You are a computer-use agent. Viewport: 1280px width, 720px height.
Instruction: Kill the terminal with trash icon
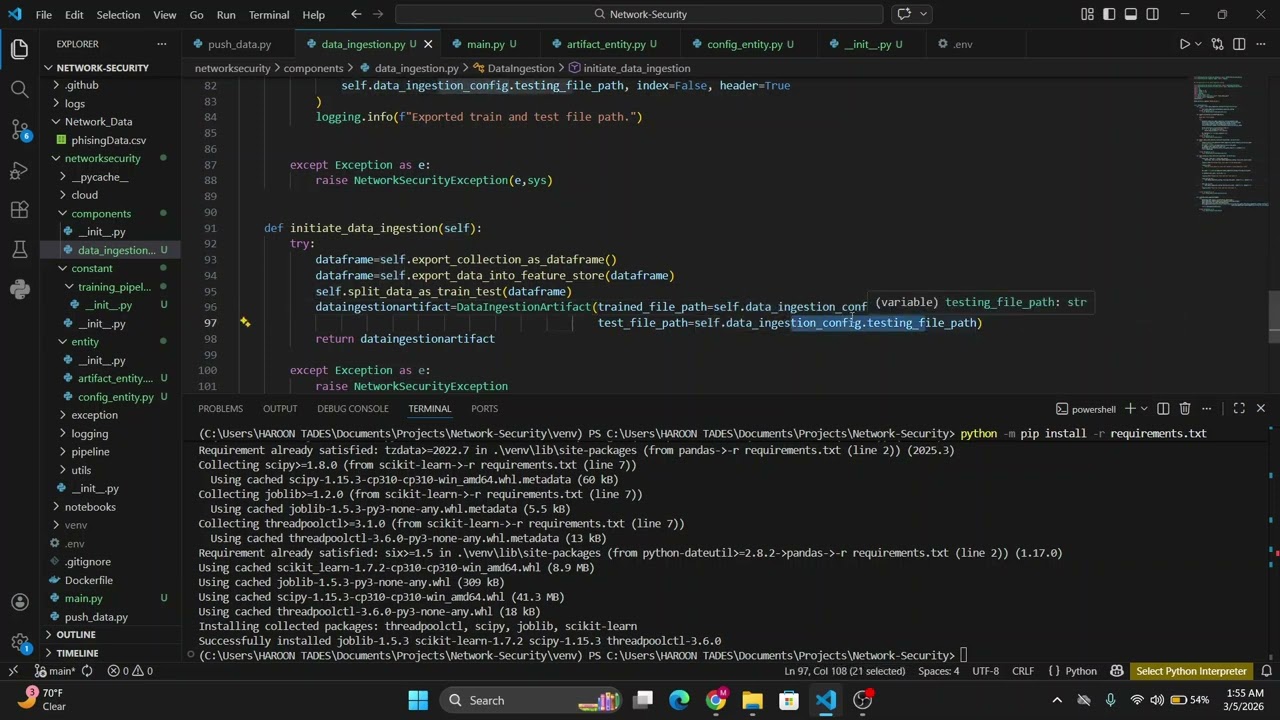(1185, 408)
